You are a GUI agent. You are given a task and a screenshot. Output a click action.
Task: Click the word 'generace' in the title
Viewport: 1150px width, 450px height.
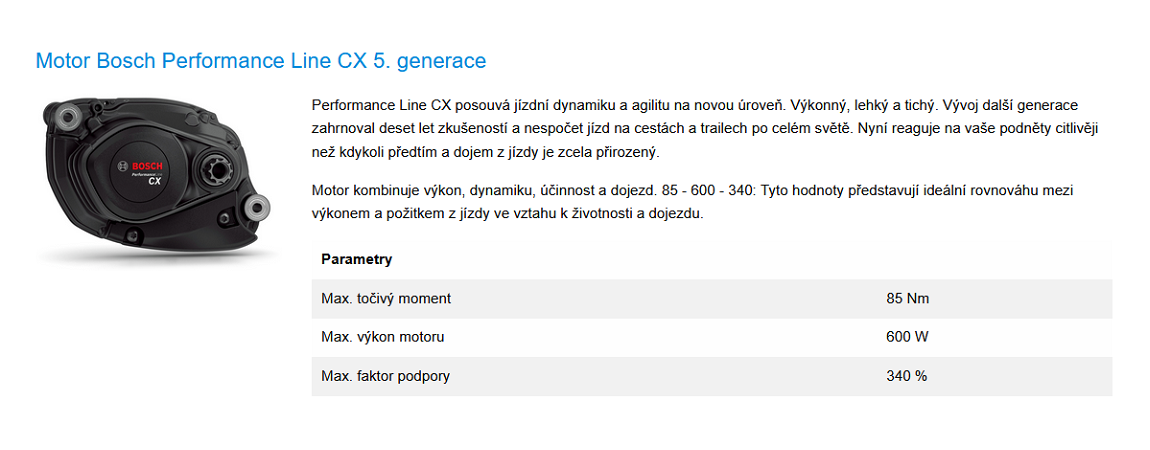point(442,61)
